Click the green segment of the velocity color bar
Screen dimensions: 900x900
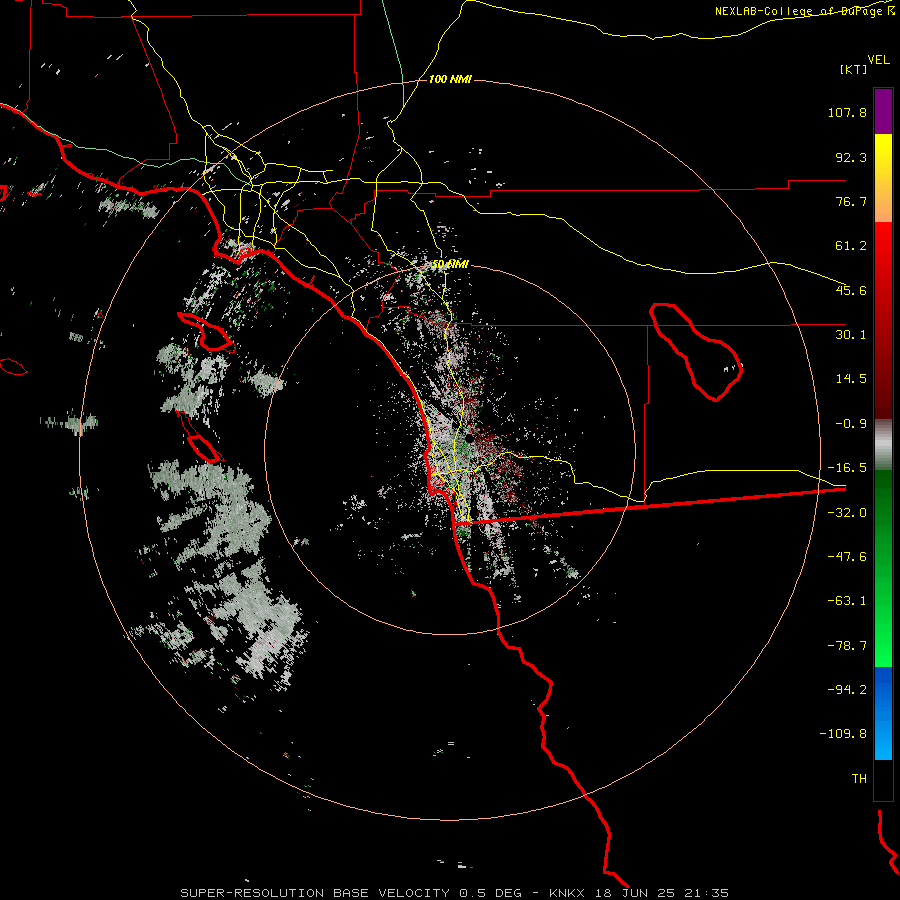click(883, 568)
